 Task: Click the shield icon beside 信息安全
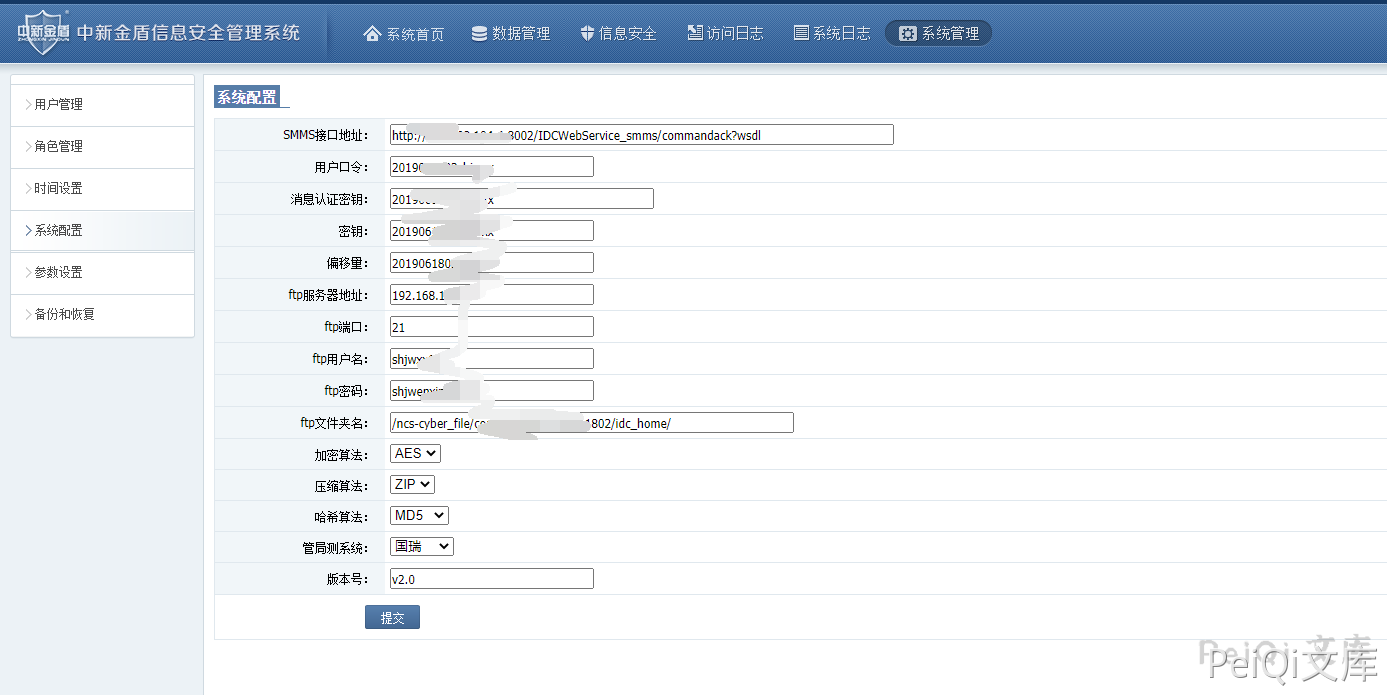point(587,33)
